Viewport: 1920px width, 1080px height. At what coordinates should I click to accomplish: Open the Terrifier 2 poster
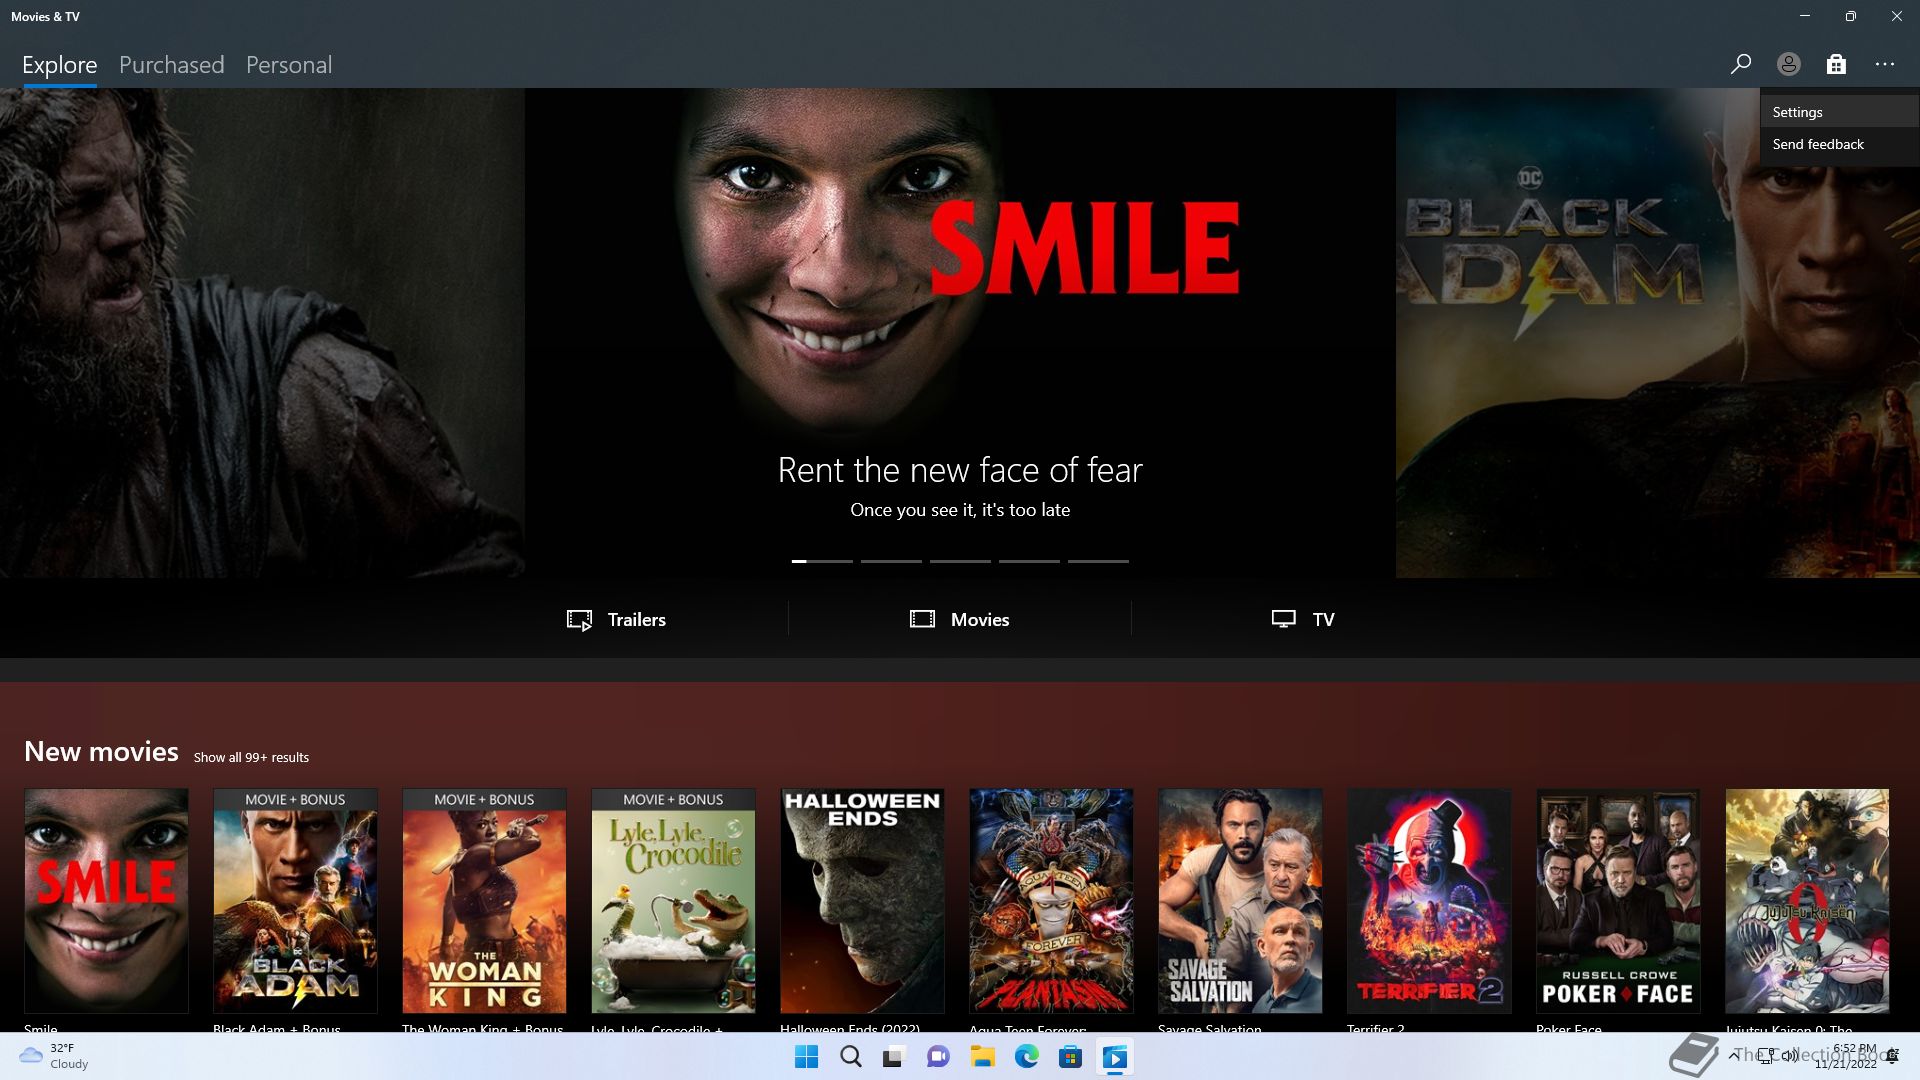(1429, 901)
